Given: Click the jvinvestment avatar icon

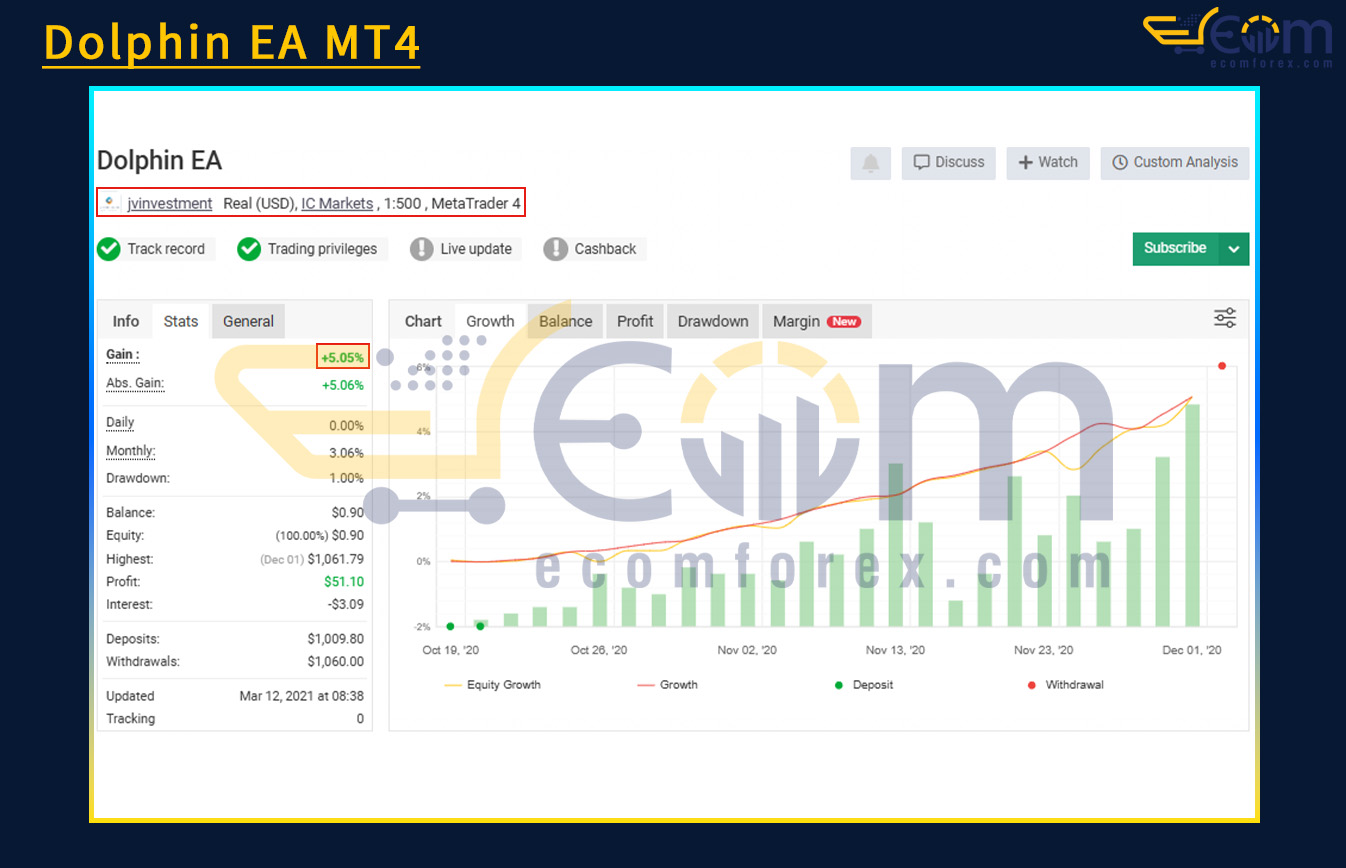Looking at the screenshot, I should (x=112, y=203).
